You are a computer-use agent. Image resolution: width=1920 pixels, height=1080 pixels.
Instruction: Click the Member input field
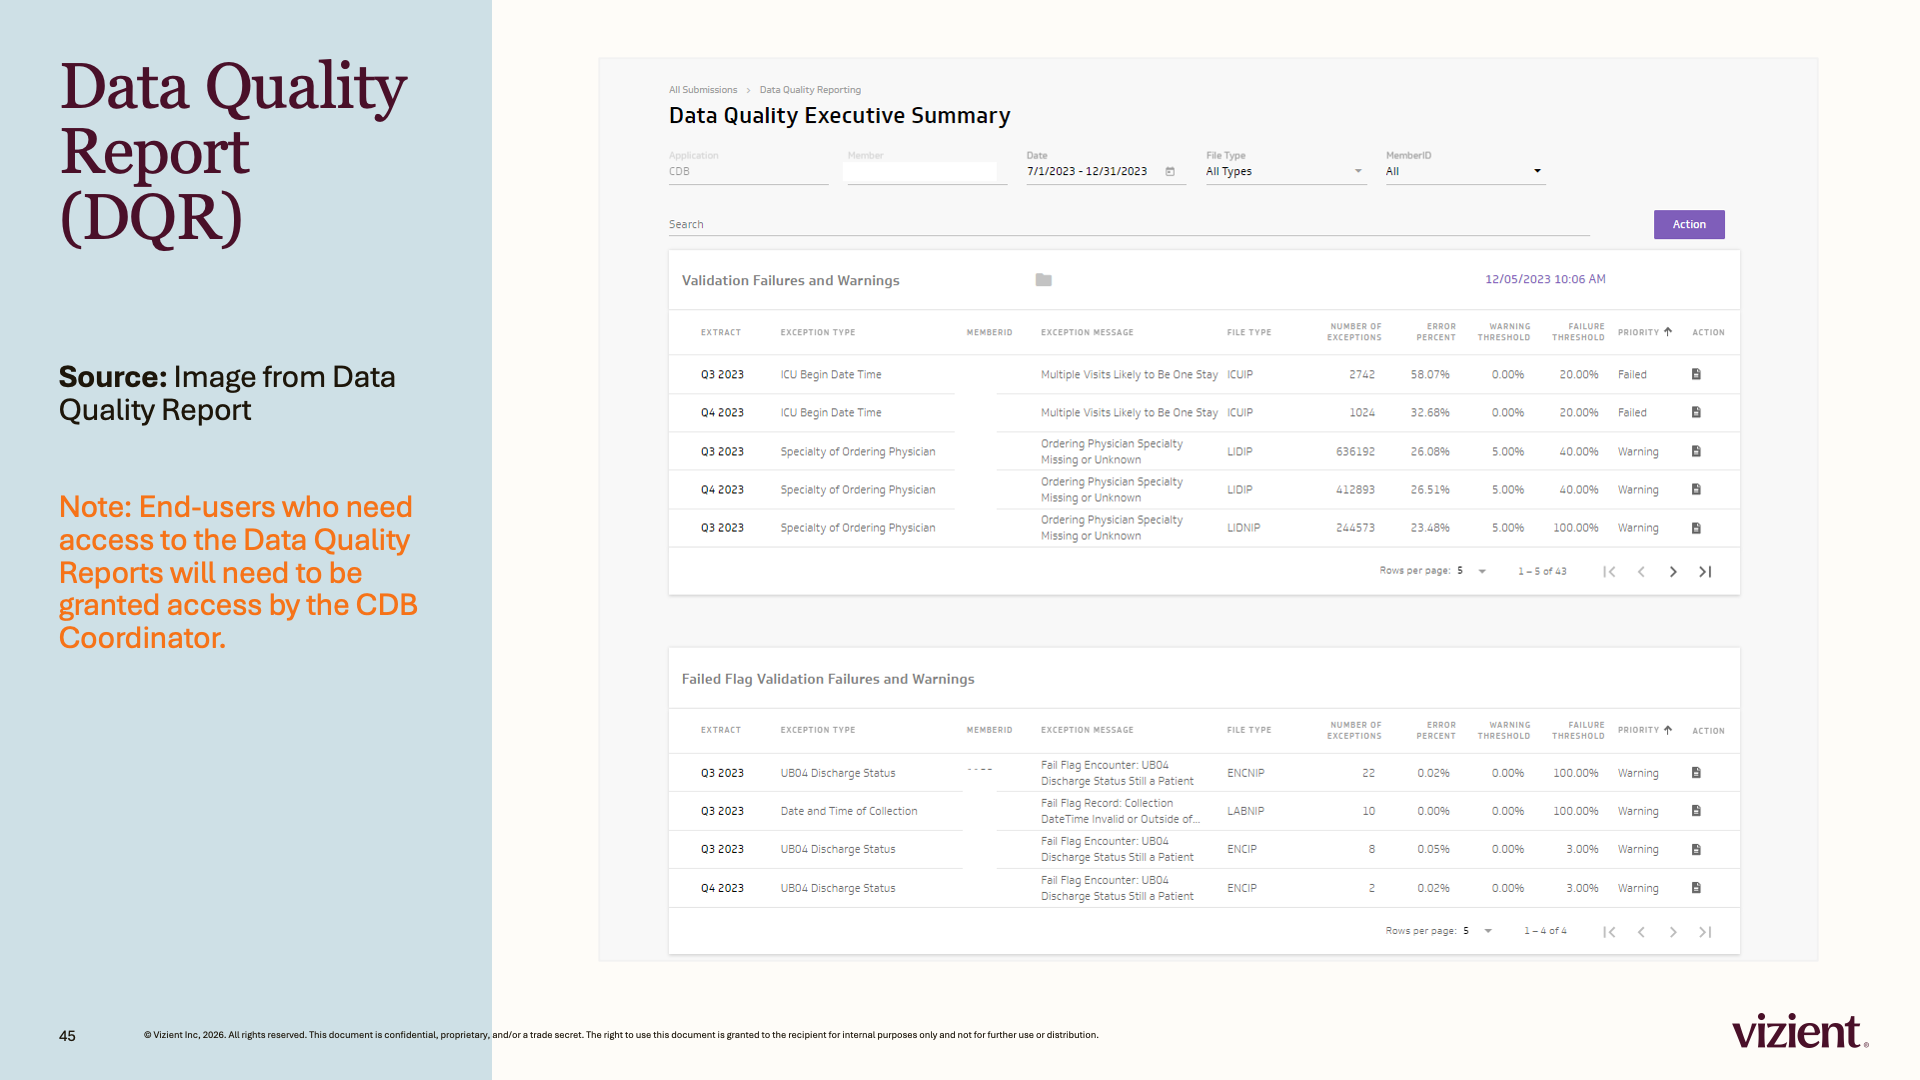tap(926, 172)
